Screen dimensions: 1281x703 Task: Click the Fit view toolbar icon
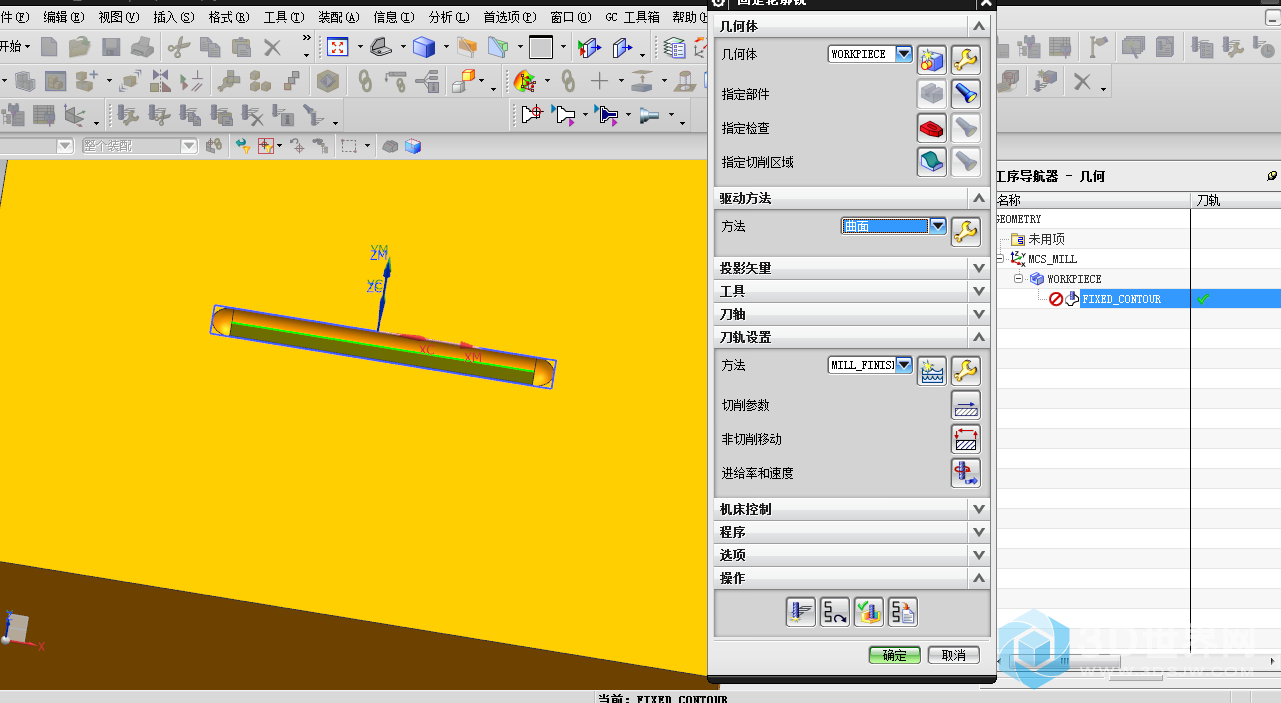tap(338, 47)
